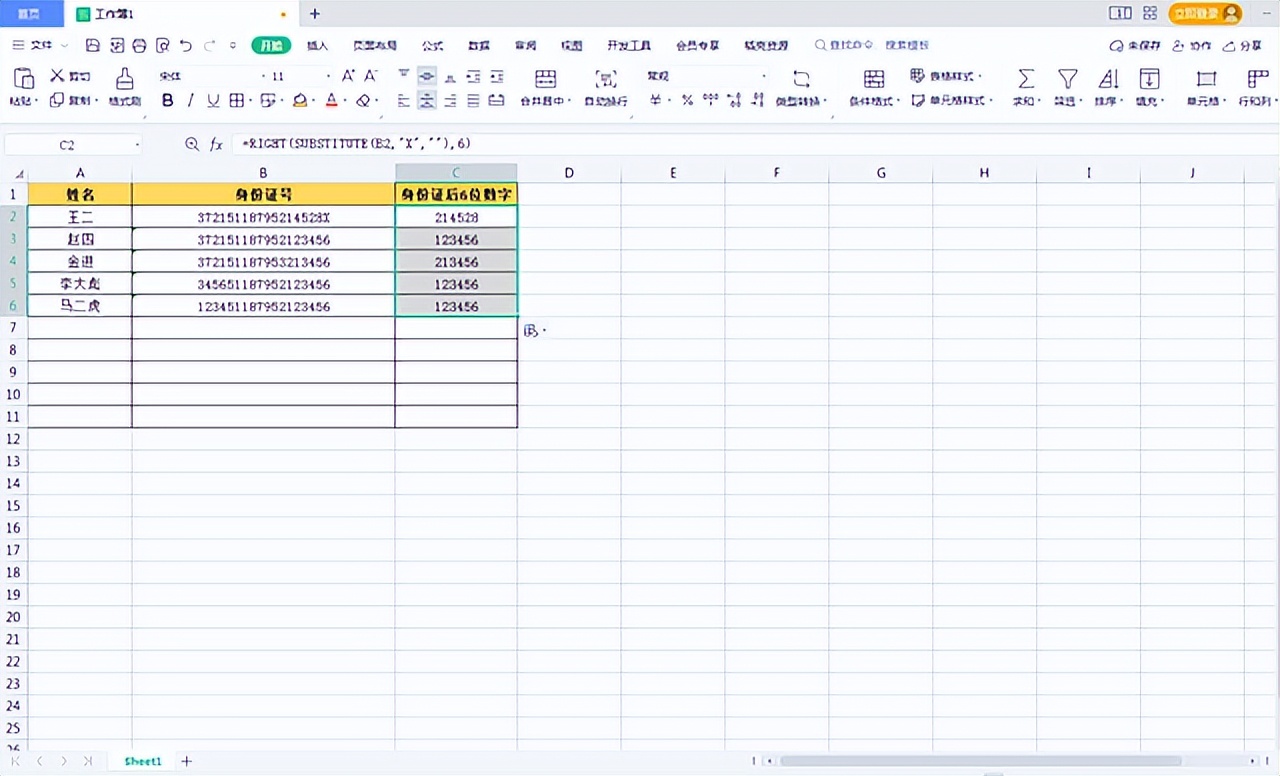Click the AutoSum sigma icon
Viewport: 1280px width, 776px height.
[x=1025, y=79]
